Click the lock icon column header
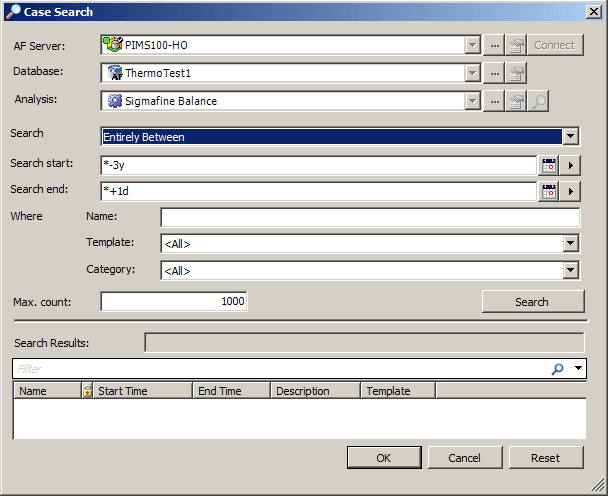Image resolution: width=608 pixels, height=496 pixels. tap(87, 390)
